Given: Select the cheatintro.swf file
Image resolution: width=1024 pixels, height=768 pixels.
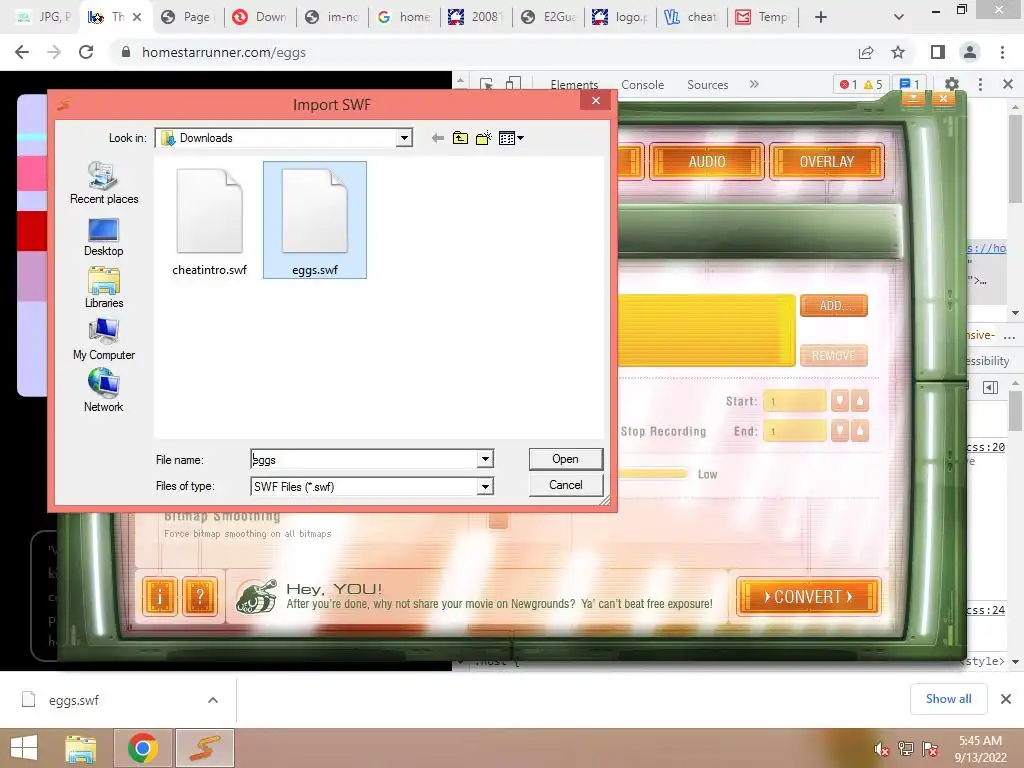Looking at the screenshot, I should 210,222.
